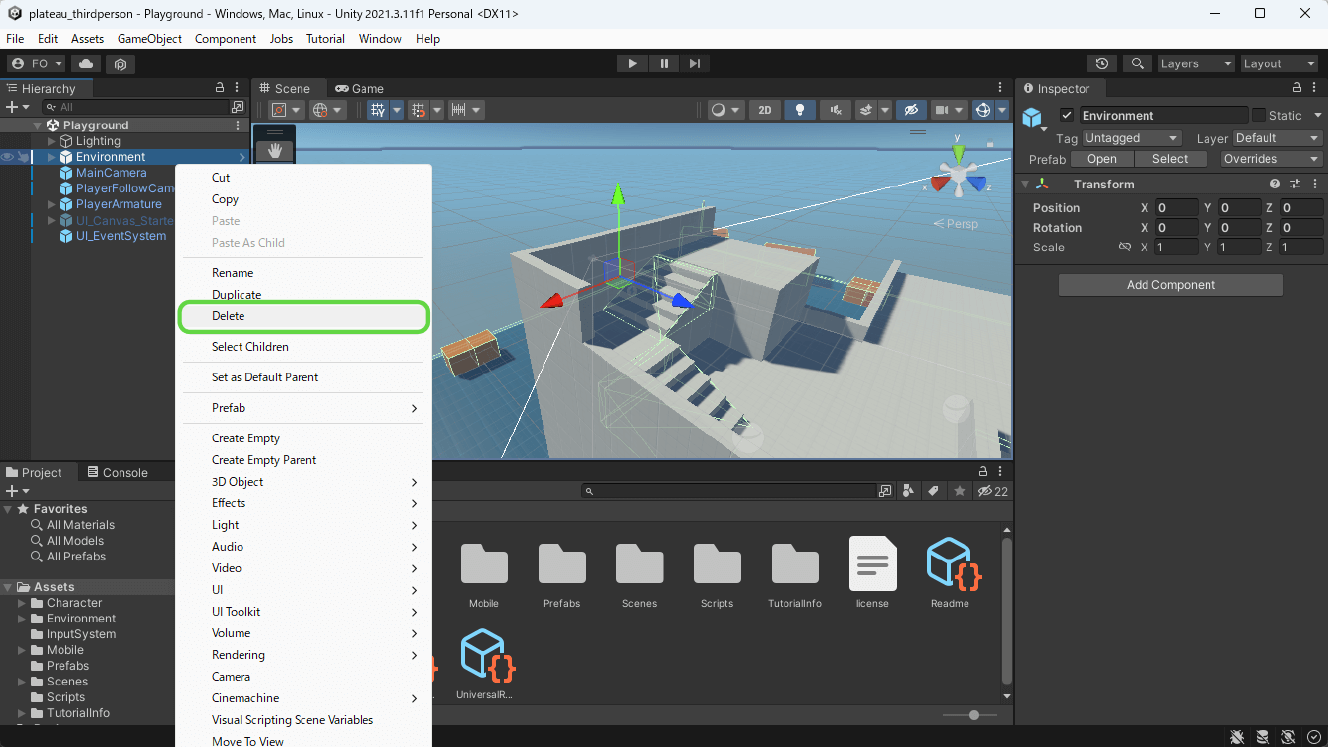This screenshot has height=747, width=1328.
Task: Open the Layers dropdown
Action: 1195,63
